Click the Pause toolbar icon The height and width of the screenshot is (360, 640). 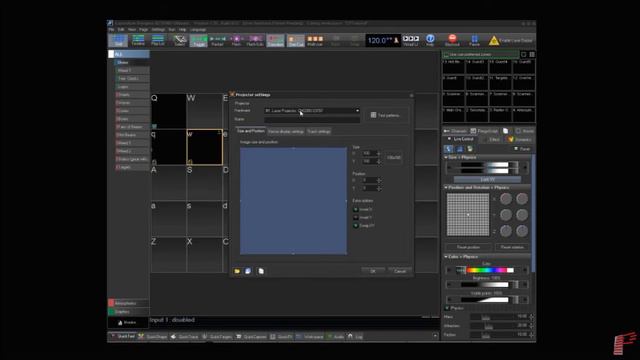474,40
